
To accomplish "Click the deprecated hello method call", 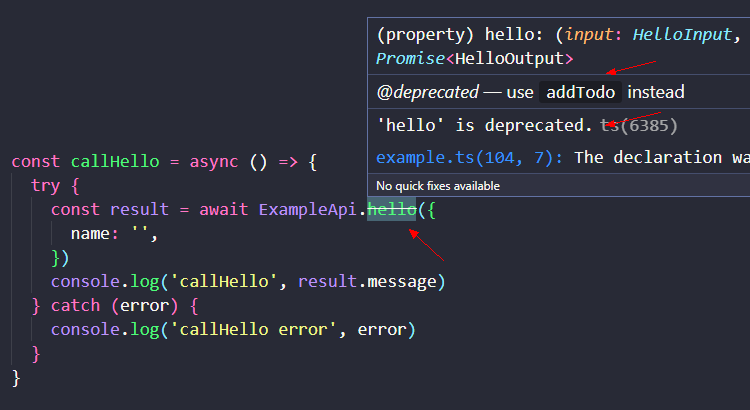I will click(391, 209).
